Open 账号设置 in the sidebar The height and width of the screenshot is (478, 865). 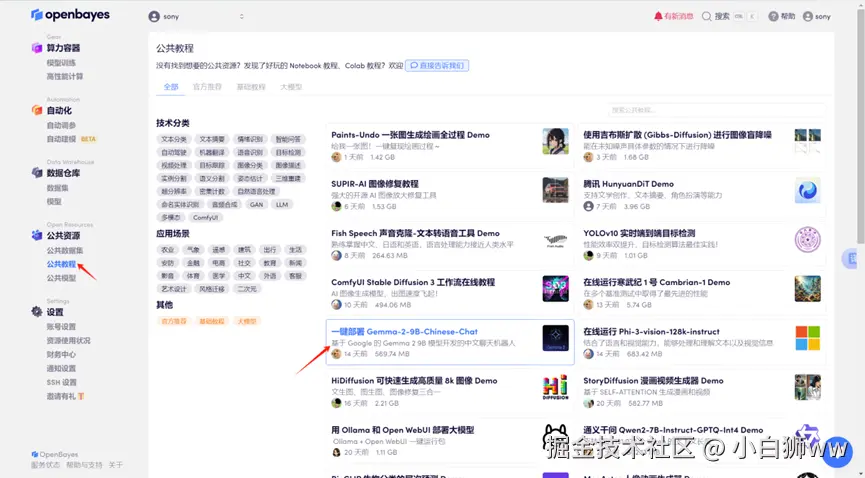61,327
